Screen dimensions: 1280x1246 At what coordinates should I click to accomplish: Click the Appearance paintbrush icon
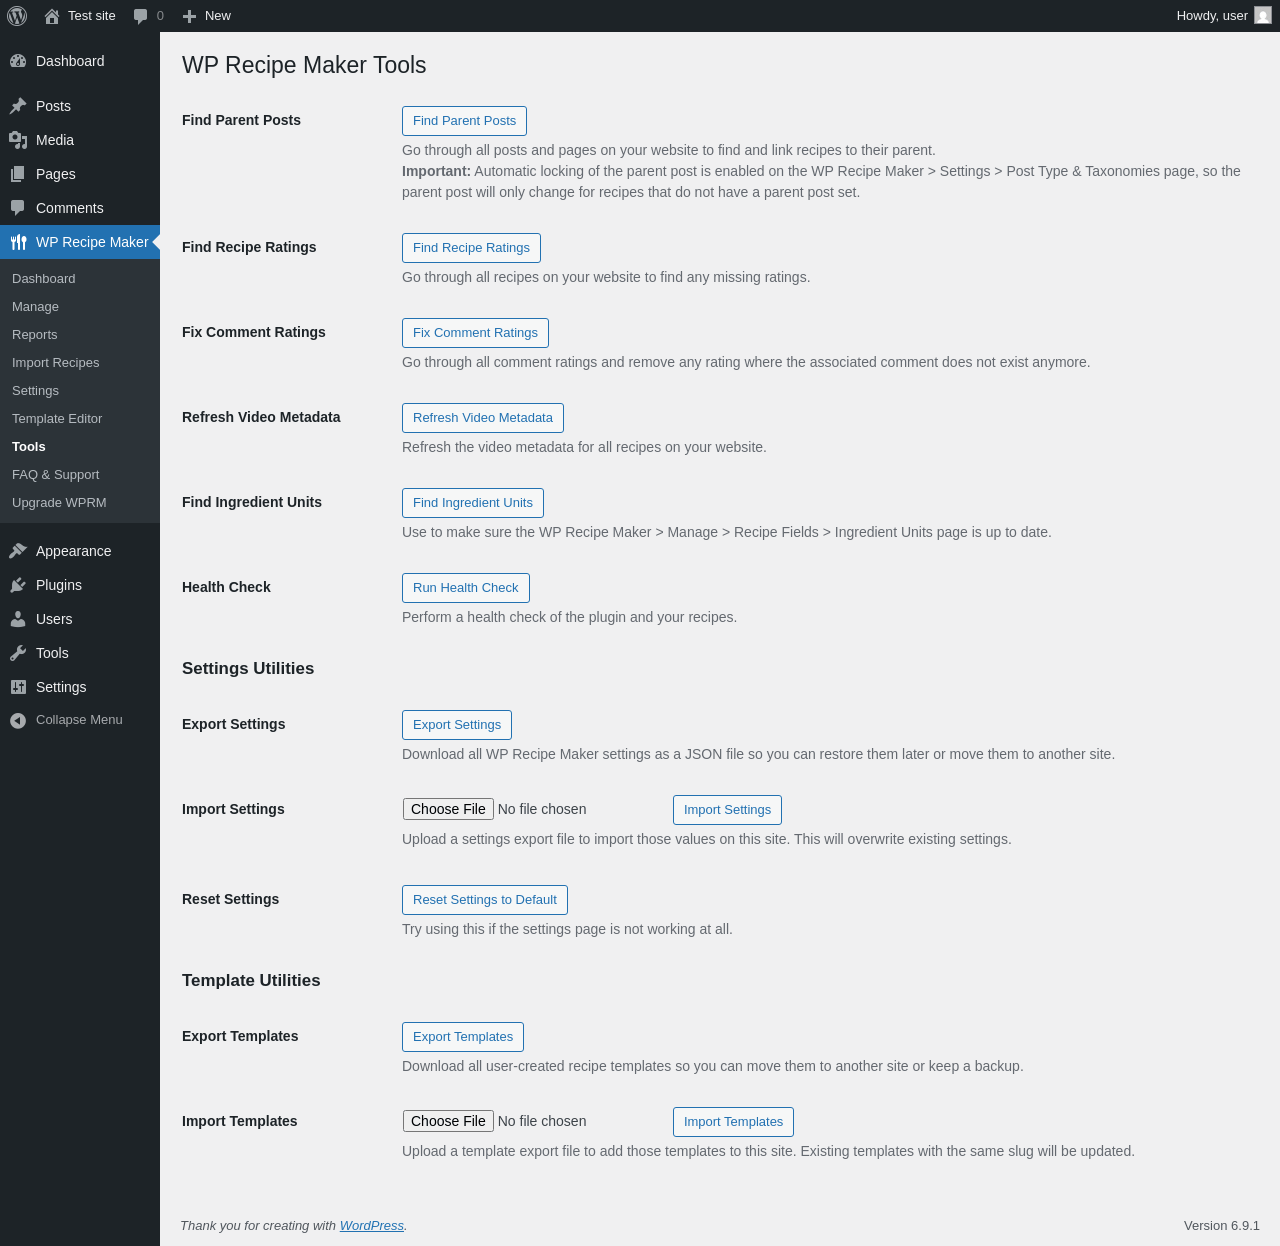pos(18,551)
